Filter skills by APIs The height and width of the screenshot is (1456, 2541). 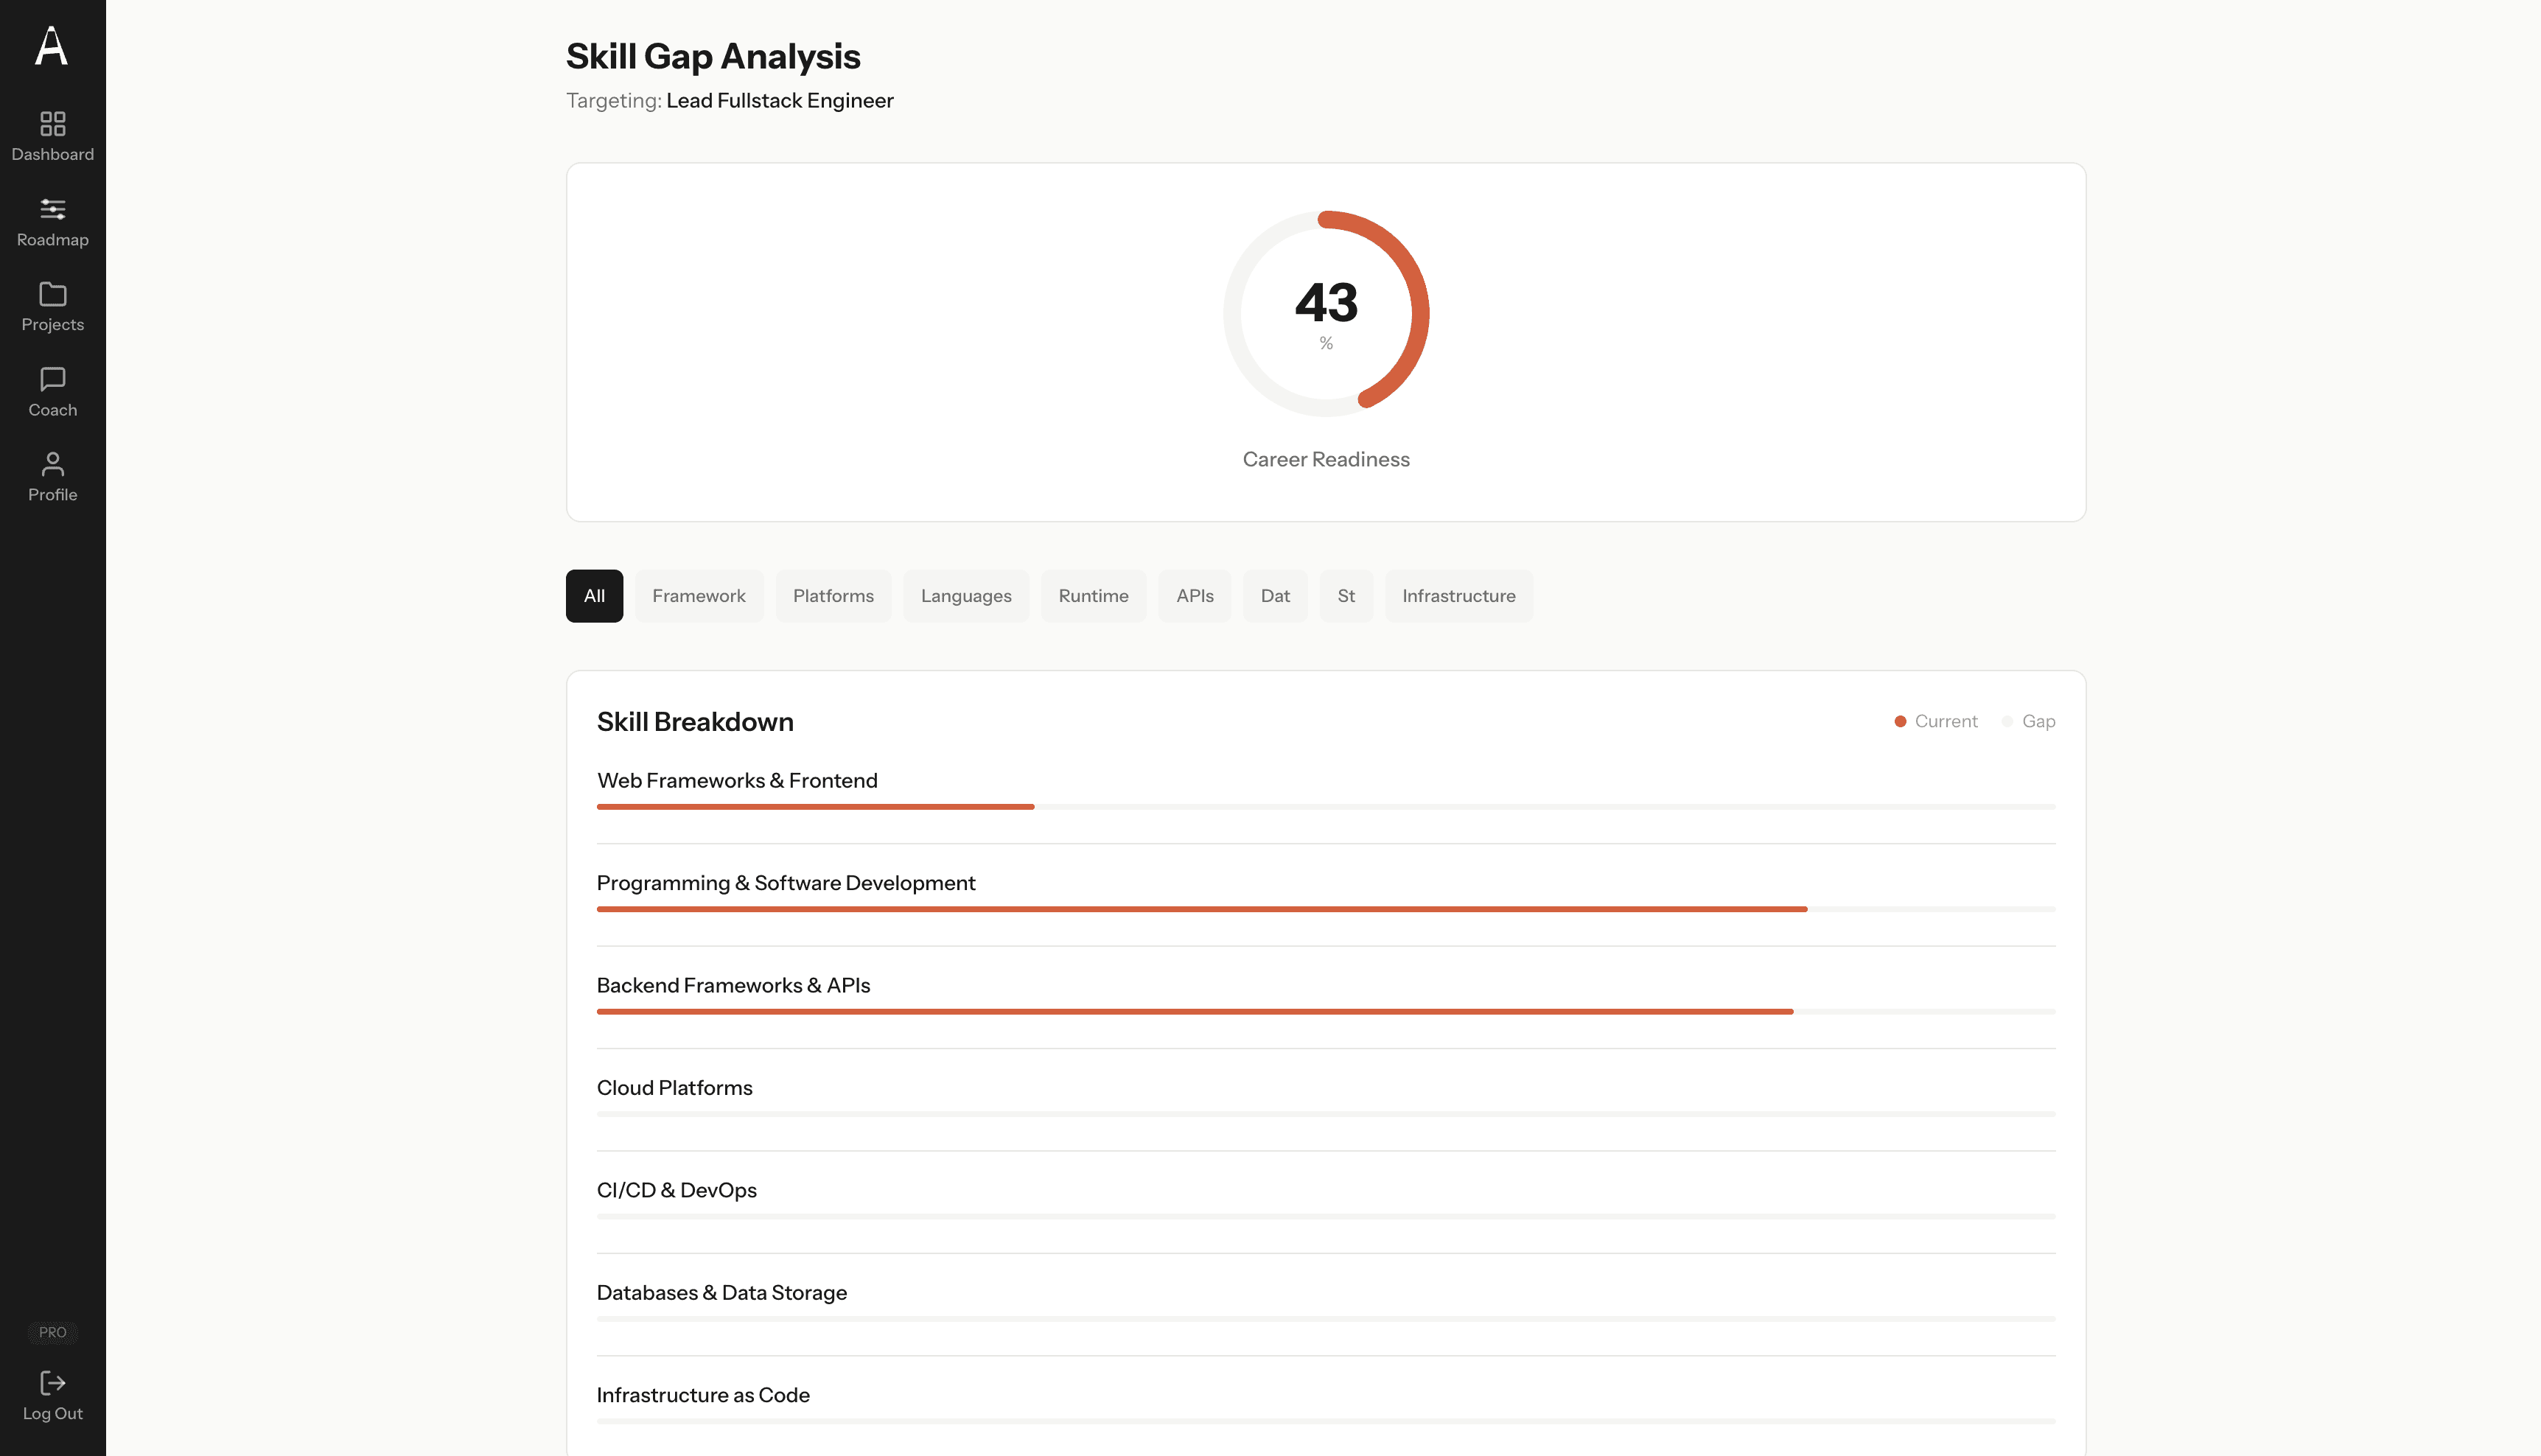tap(1194, 596)
